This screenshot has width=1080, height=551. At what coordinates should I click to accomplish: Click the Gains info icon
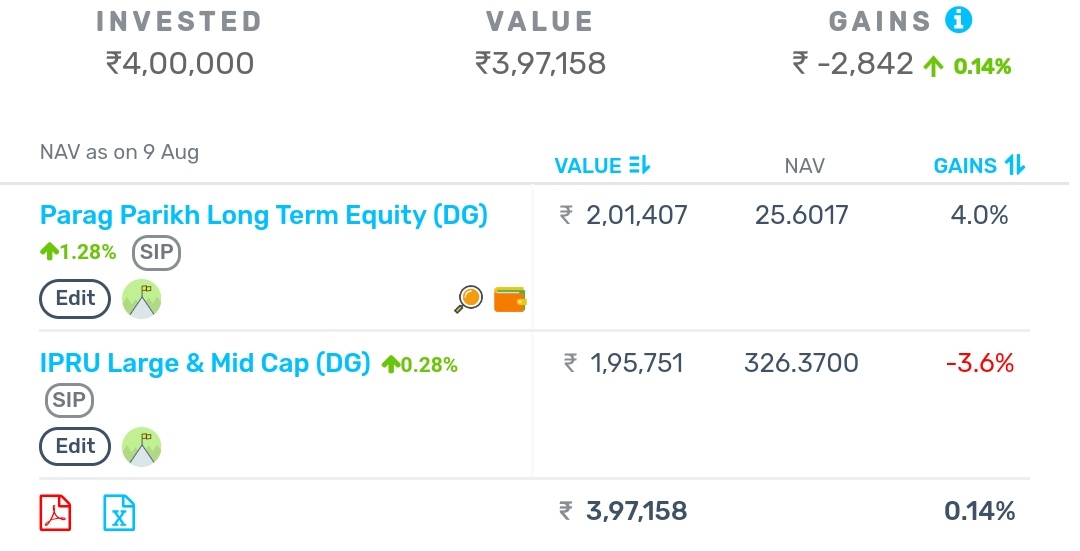click(x=958, y=20)
